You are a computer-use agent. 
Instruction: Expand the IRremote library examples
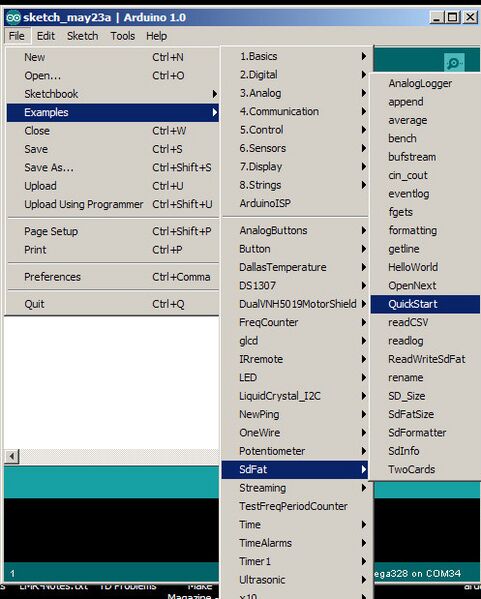(x=295, y=359)
